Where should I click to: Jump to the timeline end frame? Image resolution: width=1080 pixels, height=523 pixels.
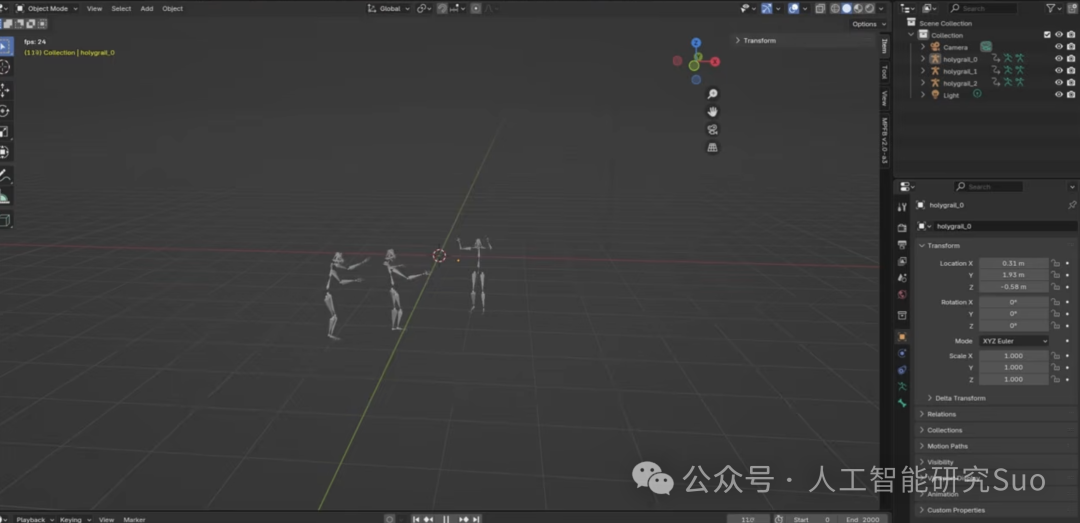477,519
